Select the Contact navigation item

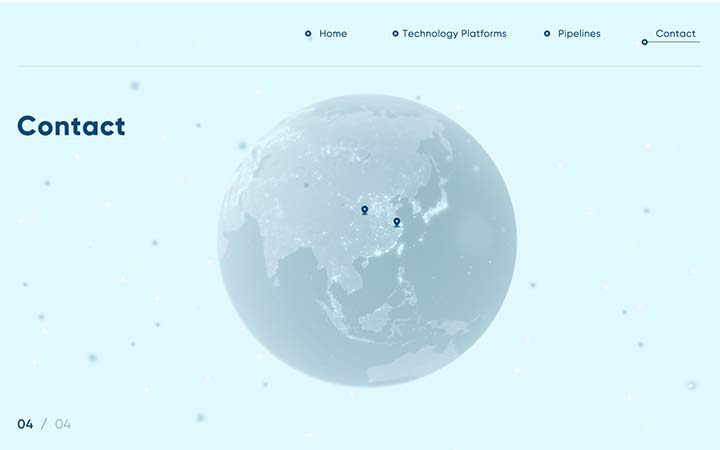pos(675,34)
